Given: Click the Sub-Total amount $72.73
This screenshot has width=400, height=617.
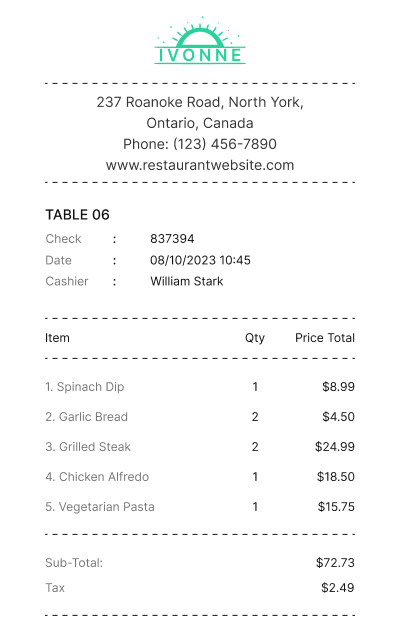Looking at the screenshot, I should click(335, 563).
